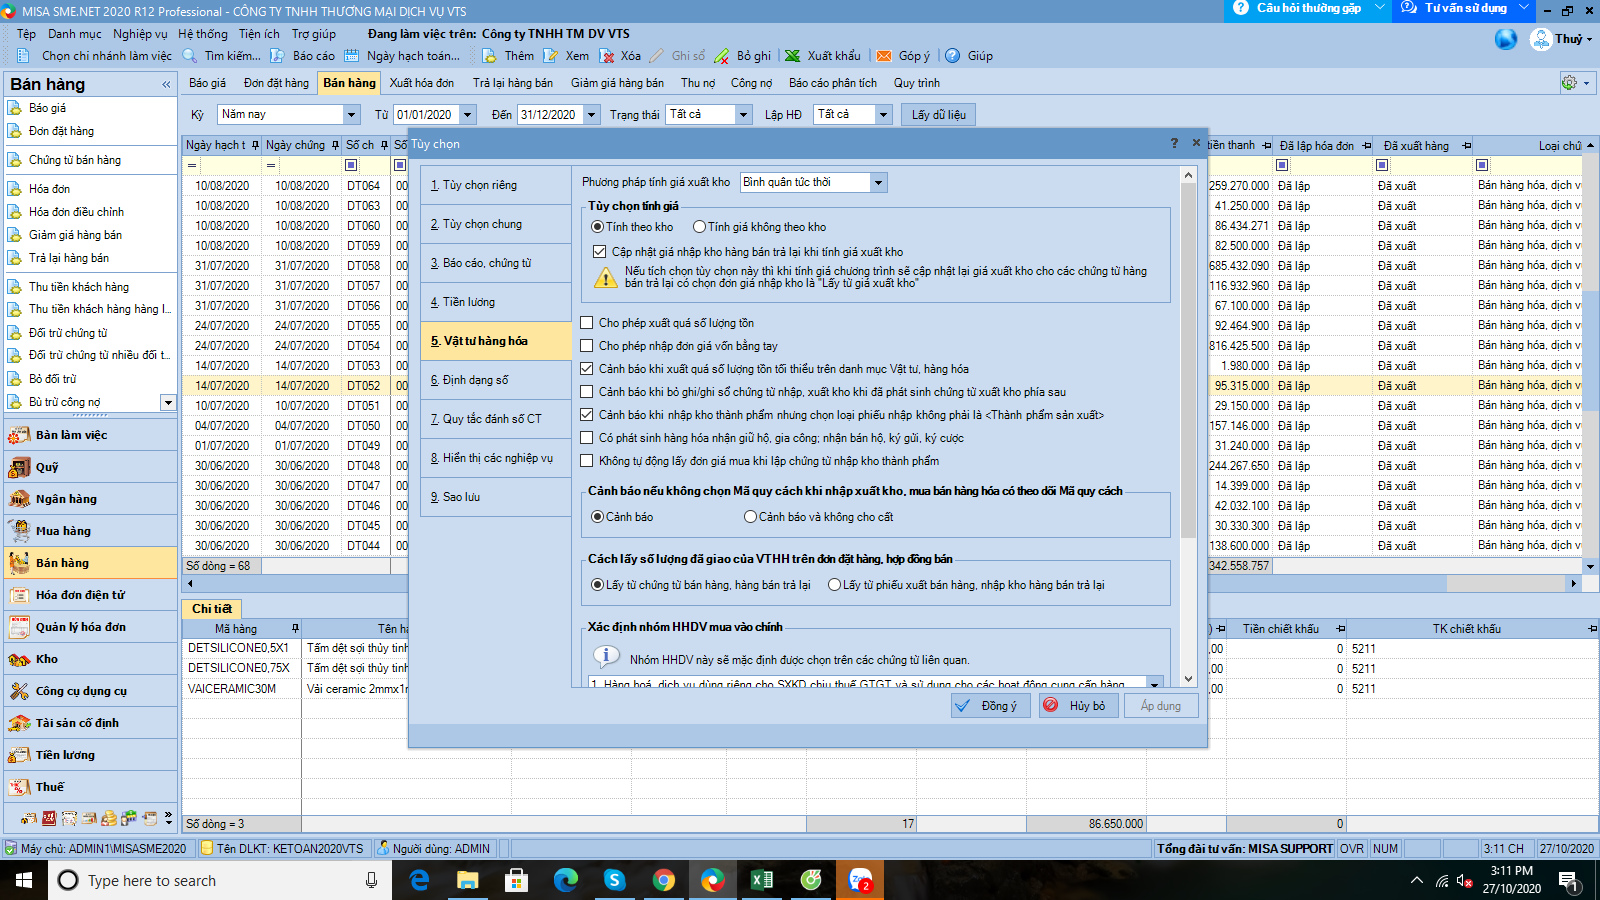This screenshot has width=1600, height=900.
Task: Click the Xóa (delete) toolbar icon
Action: (x=606, y=56)
